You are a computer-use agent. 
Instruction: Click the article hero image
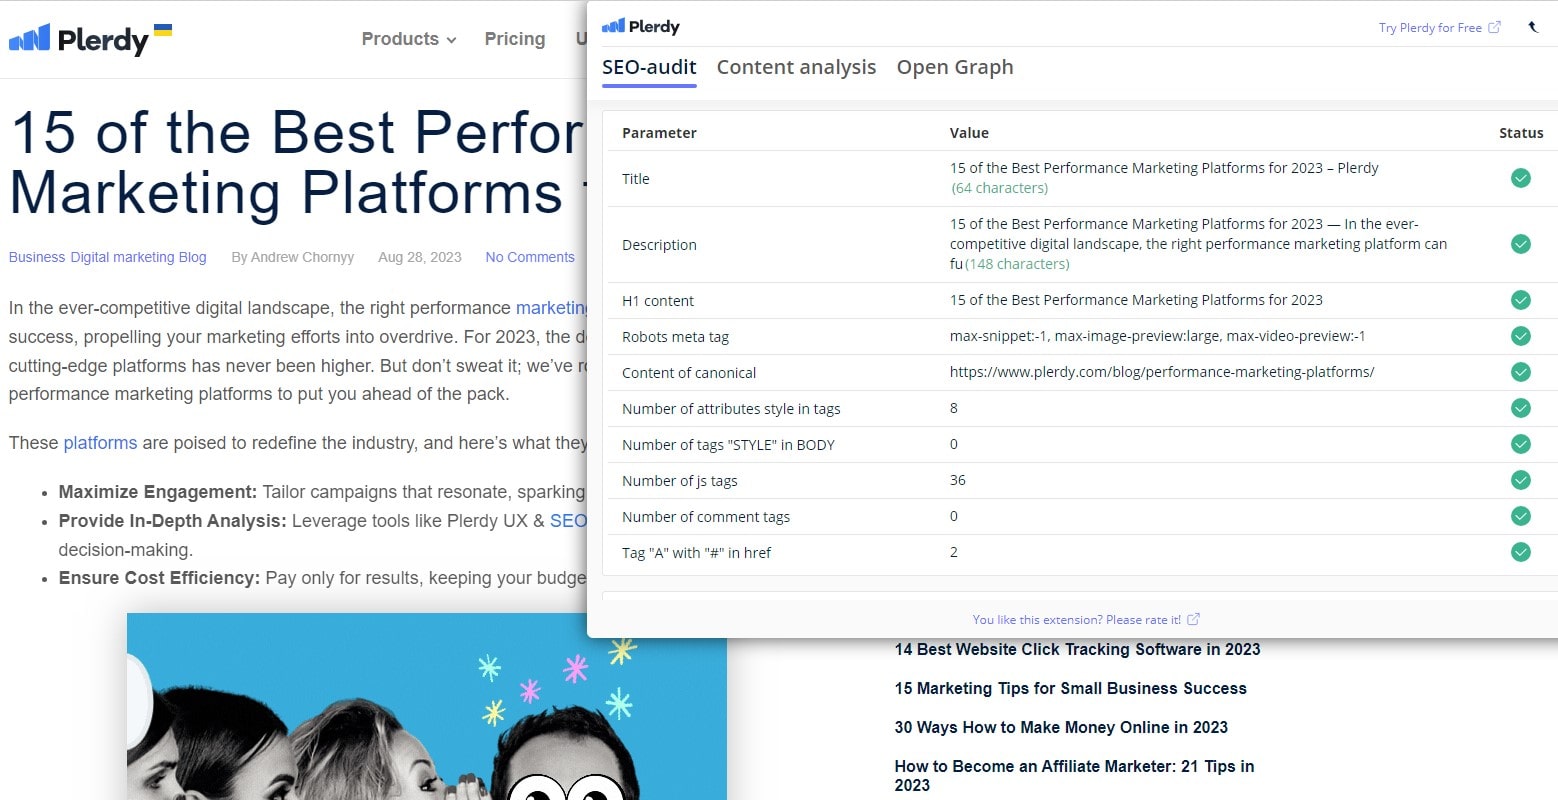tap(427, 706)
